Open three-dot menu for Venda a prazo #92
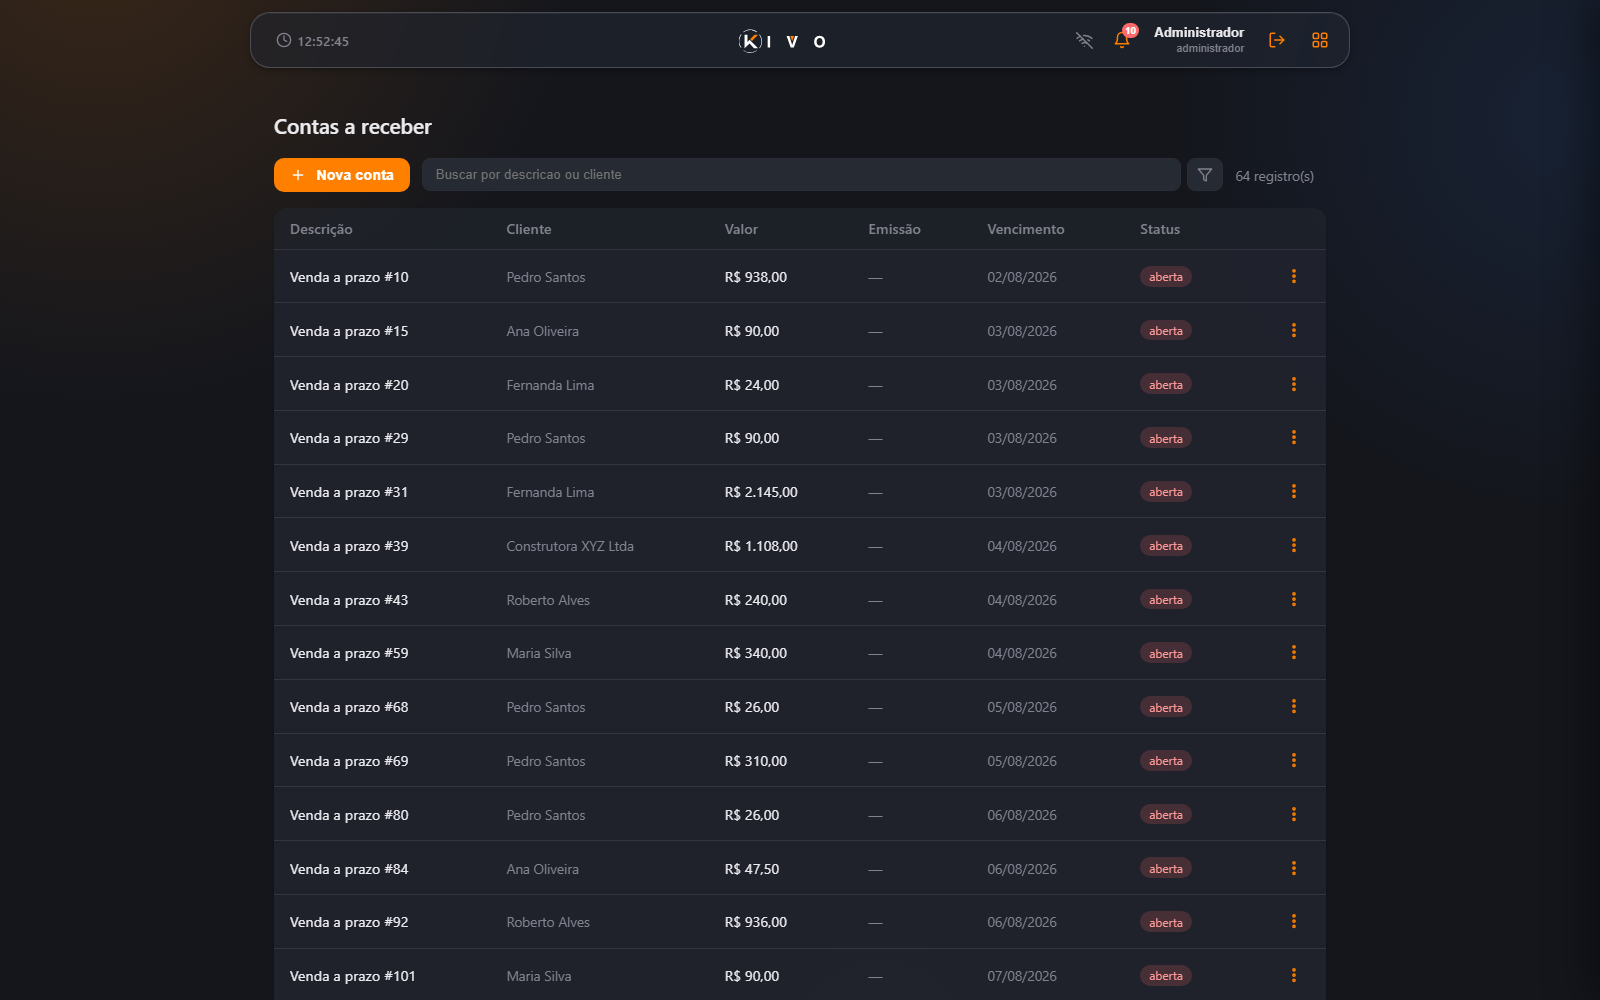 [x=1293, y=922]
